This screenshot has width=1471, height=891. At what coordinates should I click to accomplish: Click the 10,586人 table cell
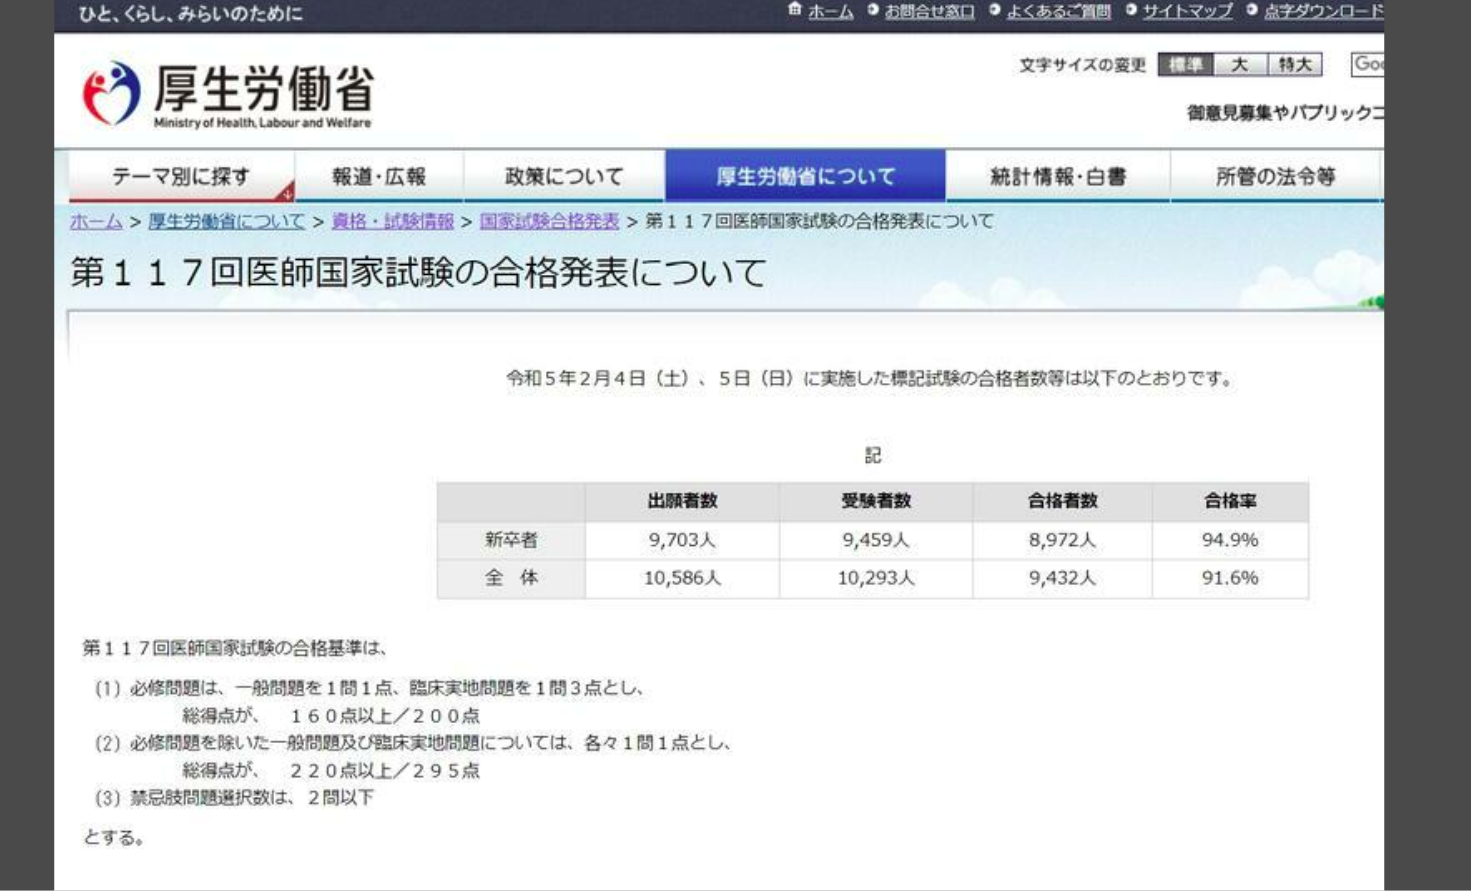(x=682, y=578)
